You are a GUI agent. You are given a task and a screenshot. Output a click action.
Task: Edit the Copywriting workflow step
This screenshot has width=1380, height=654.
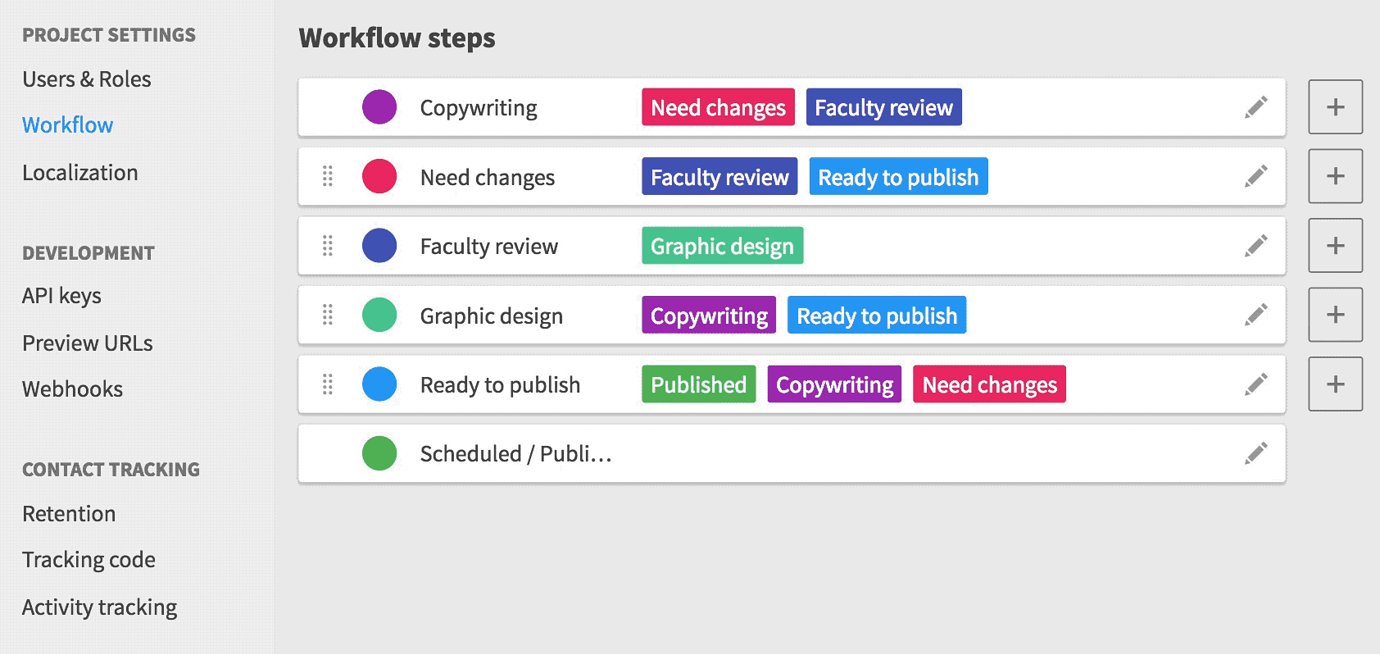tap(1256, 107)
